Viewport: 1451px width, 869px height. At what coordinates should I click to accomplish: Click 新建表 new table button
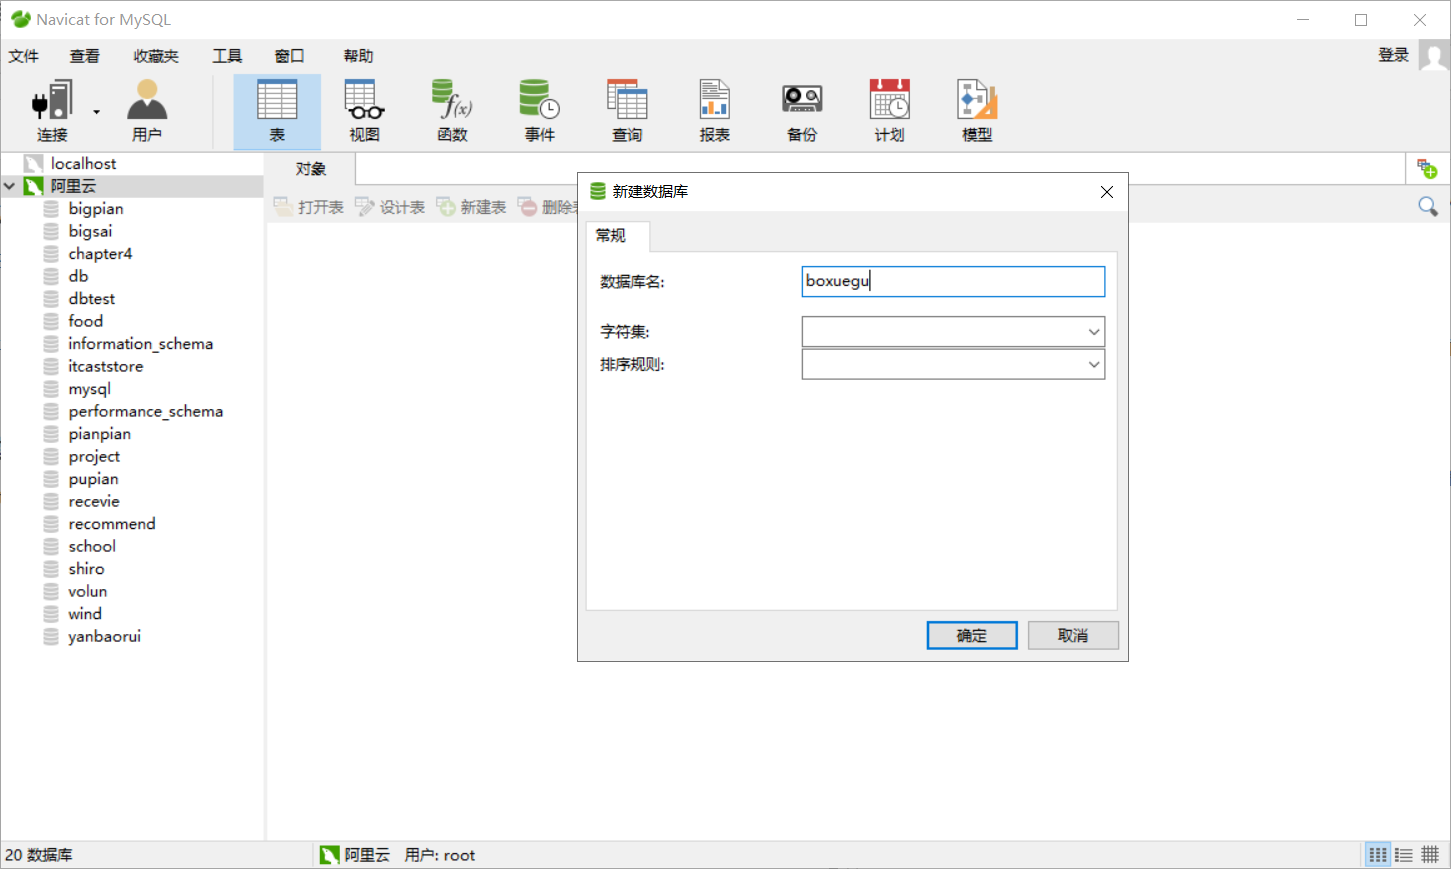point(472,207)
